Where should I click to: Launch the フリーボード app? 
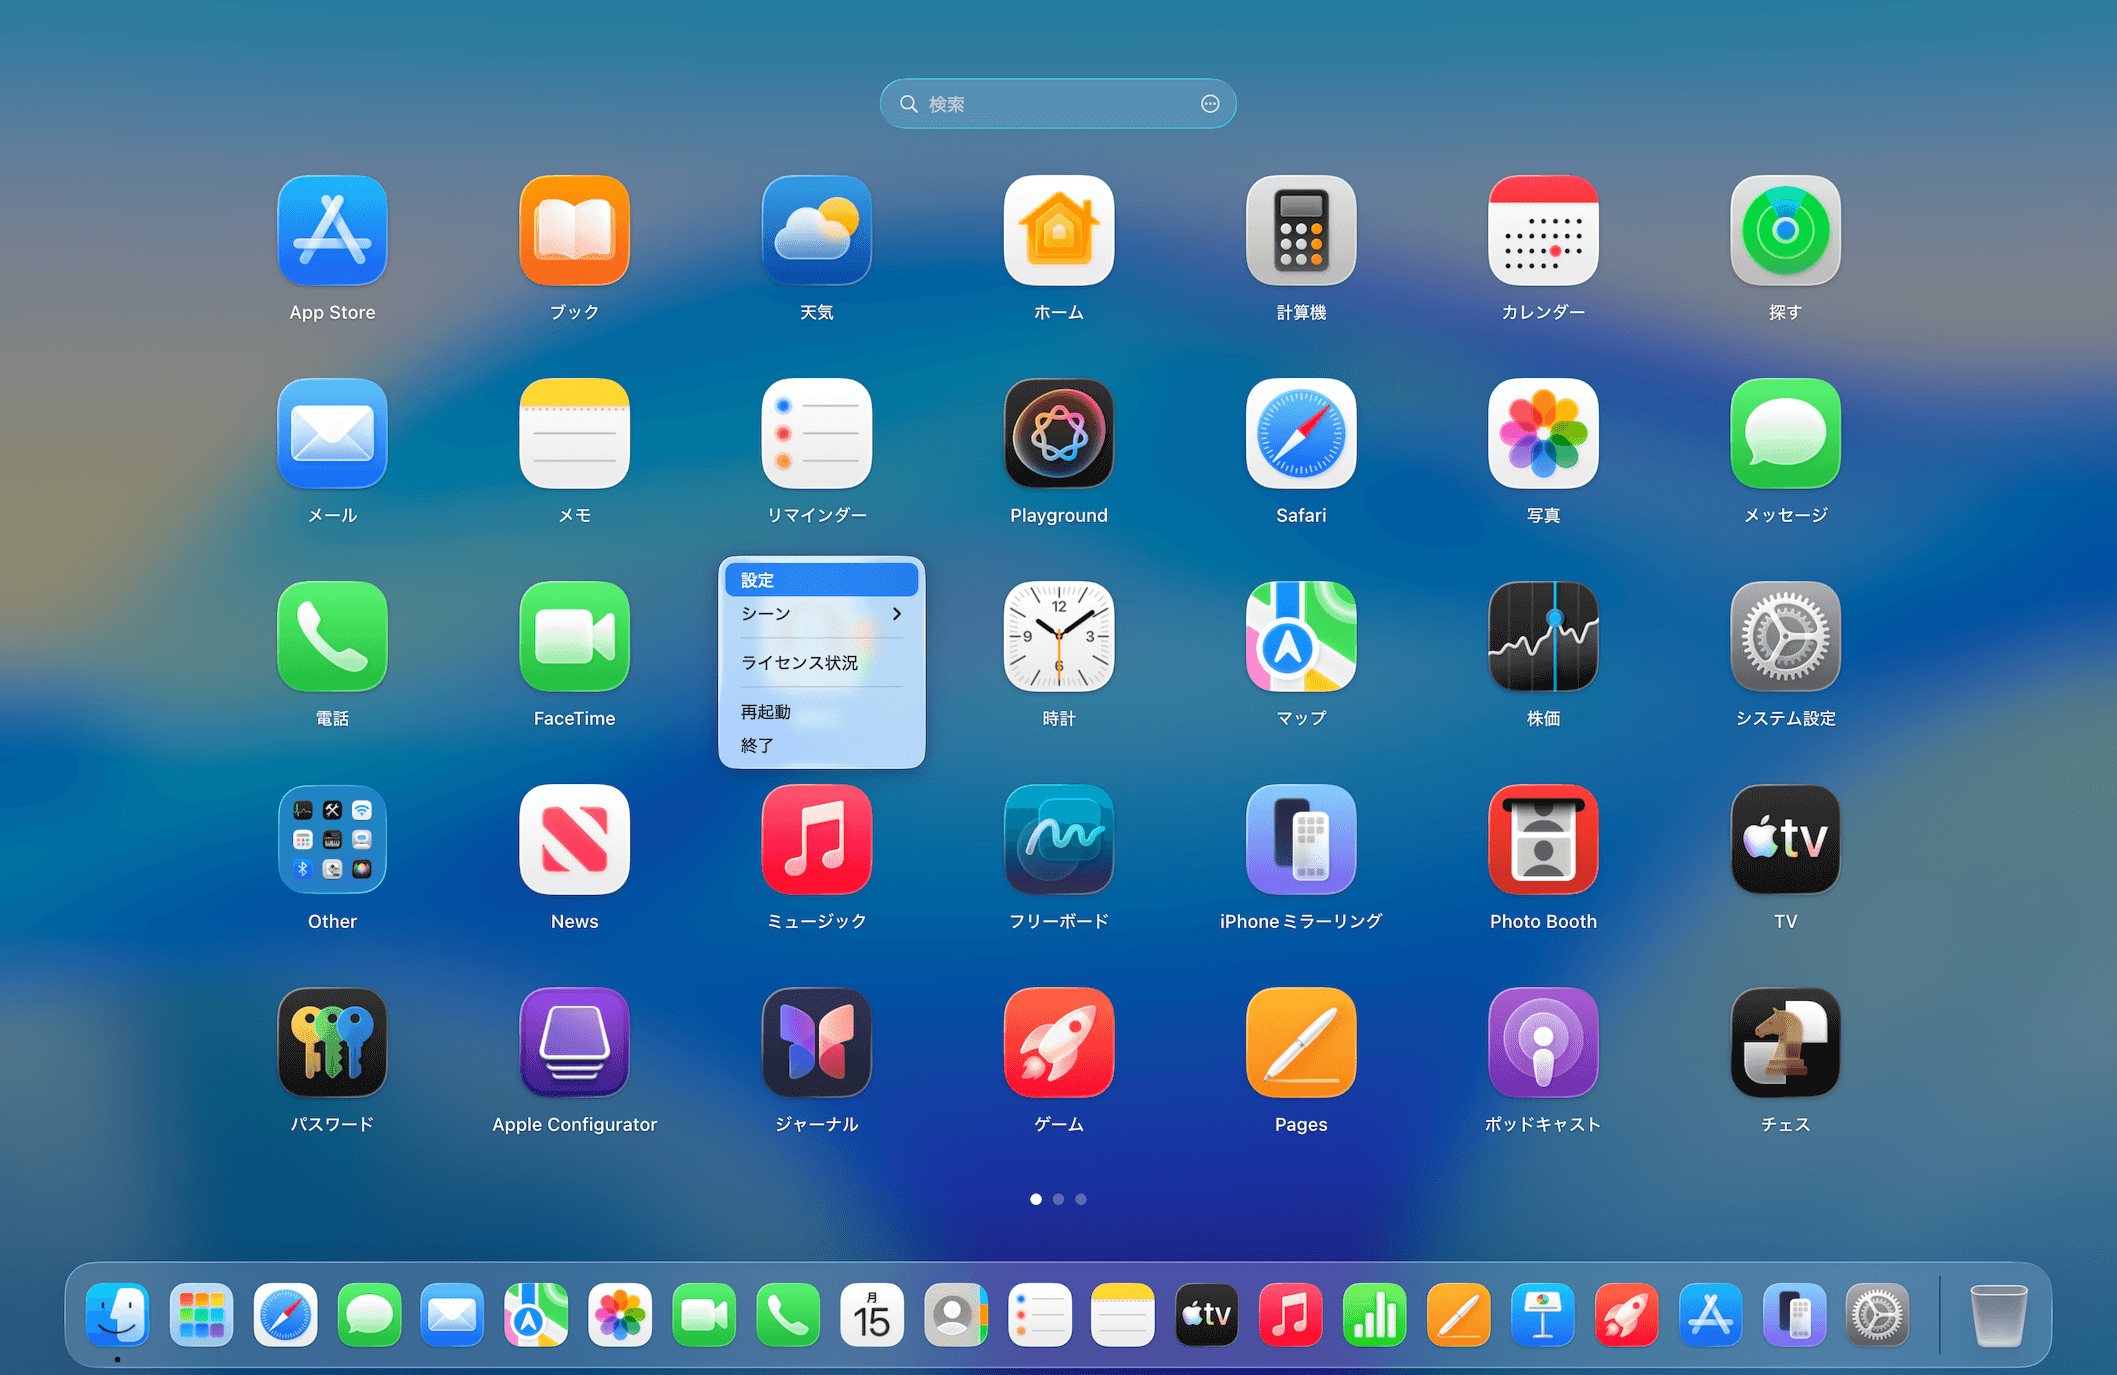pyautogui.click(x=1059, y=840)
